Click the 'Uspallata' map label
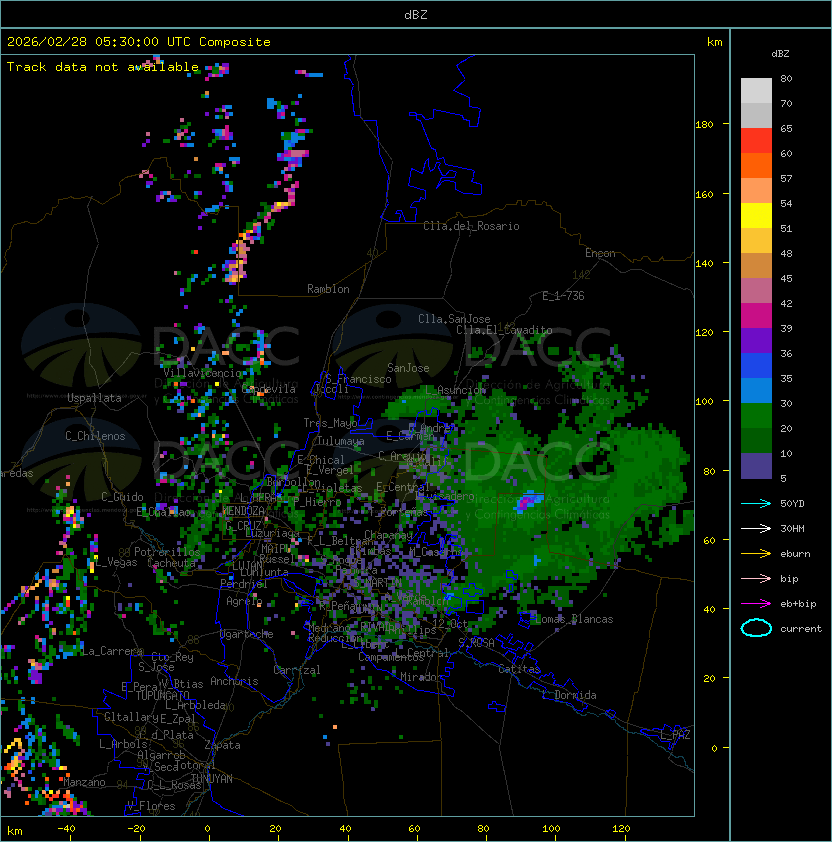The image size is (832, 842). pos(94,398)
